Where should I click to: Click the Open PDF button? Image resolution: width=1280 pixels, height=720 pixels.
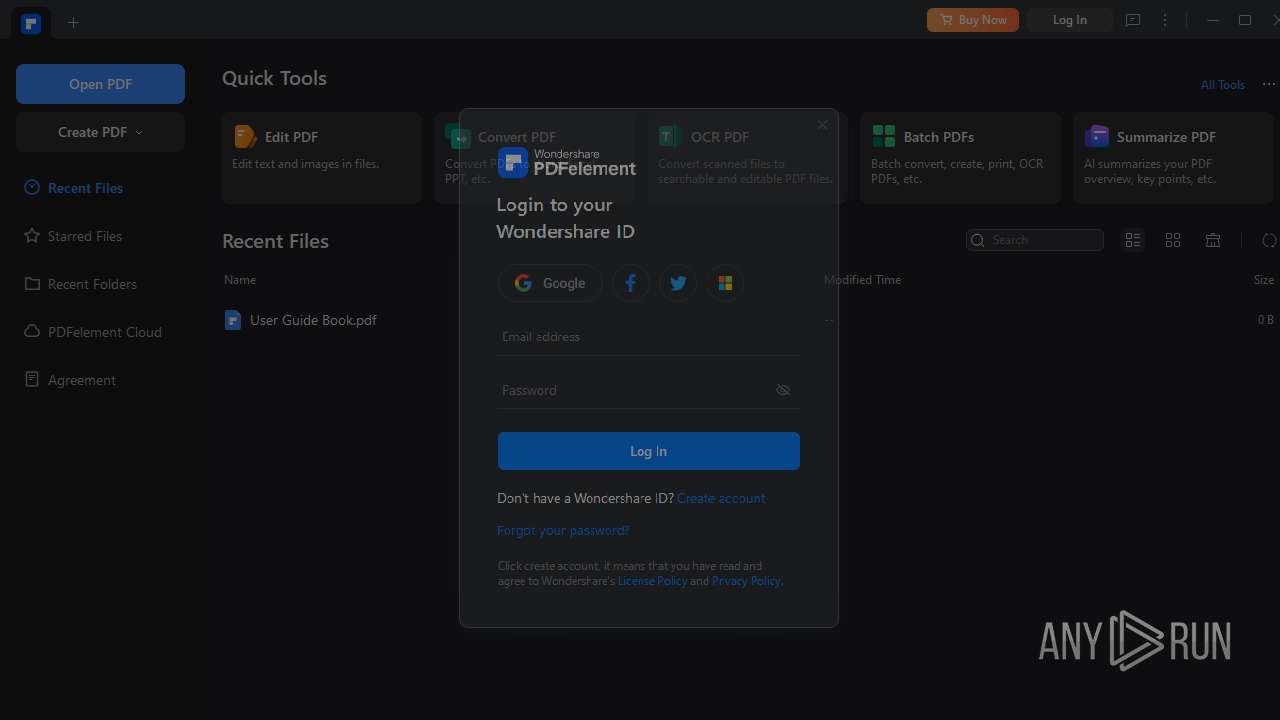click(x=100, y=84)
